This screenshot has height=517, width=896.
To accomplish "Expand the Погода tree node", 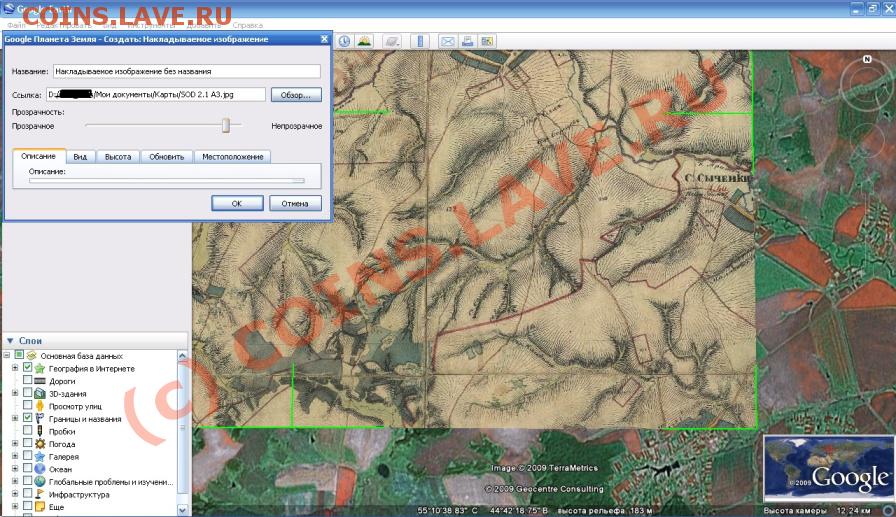I will tap(15, 444).
